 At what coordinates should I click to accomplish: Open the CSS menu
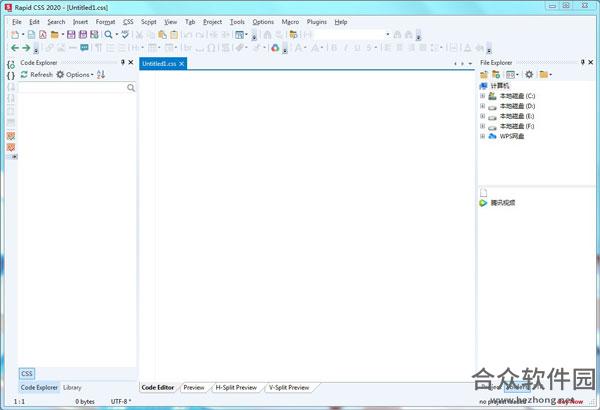pos(128,22)
